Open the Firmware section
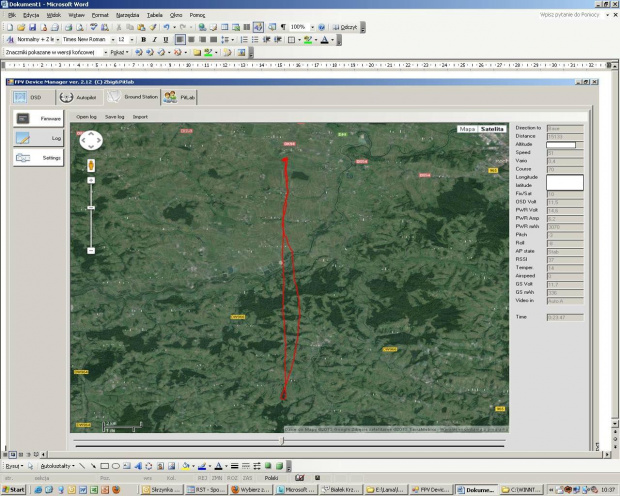The height and width of the screenshot is (496, 620). pyautogui.click(x=39, y=118)
